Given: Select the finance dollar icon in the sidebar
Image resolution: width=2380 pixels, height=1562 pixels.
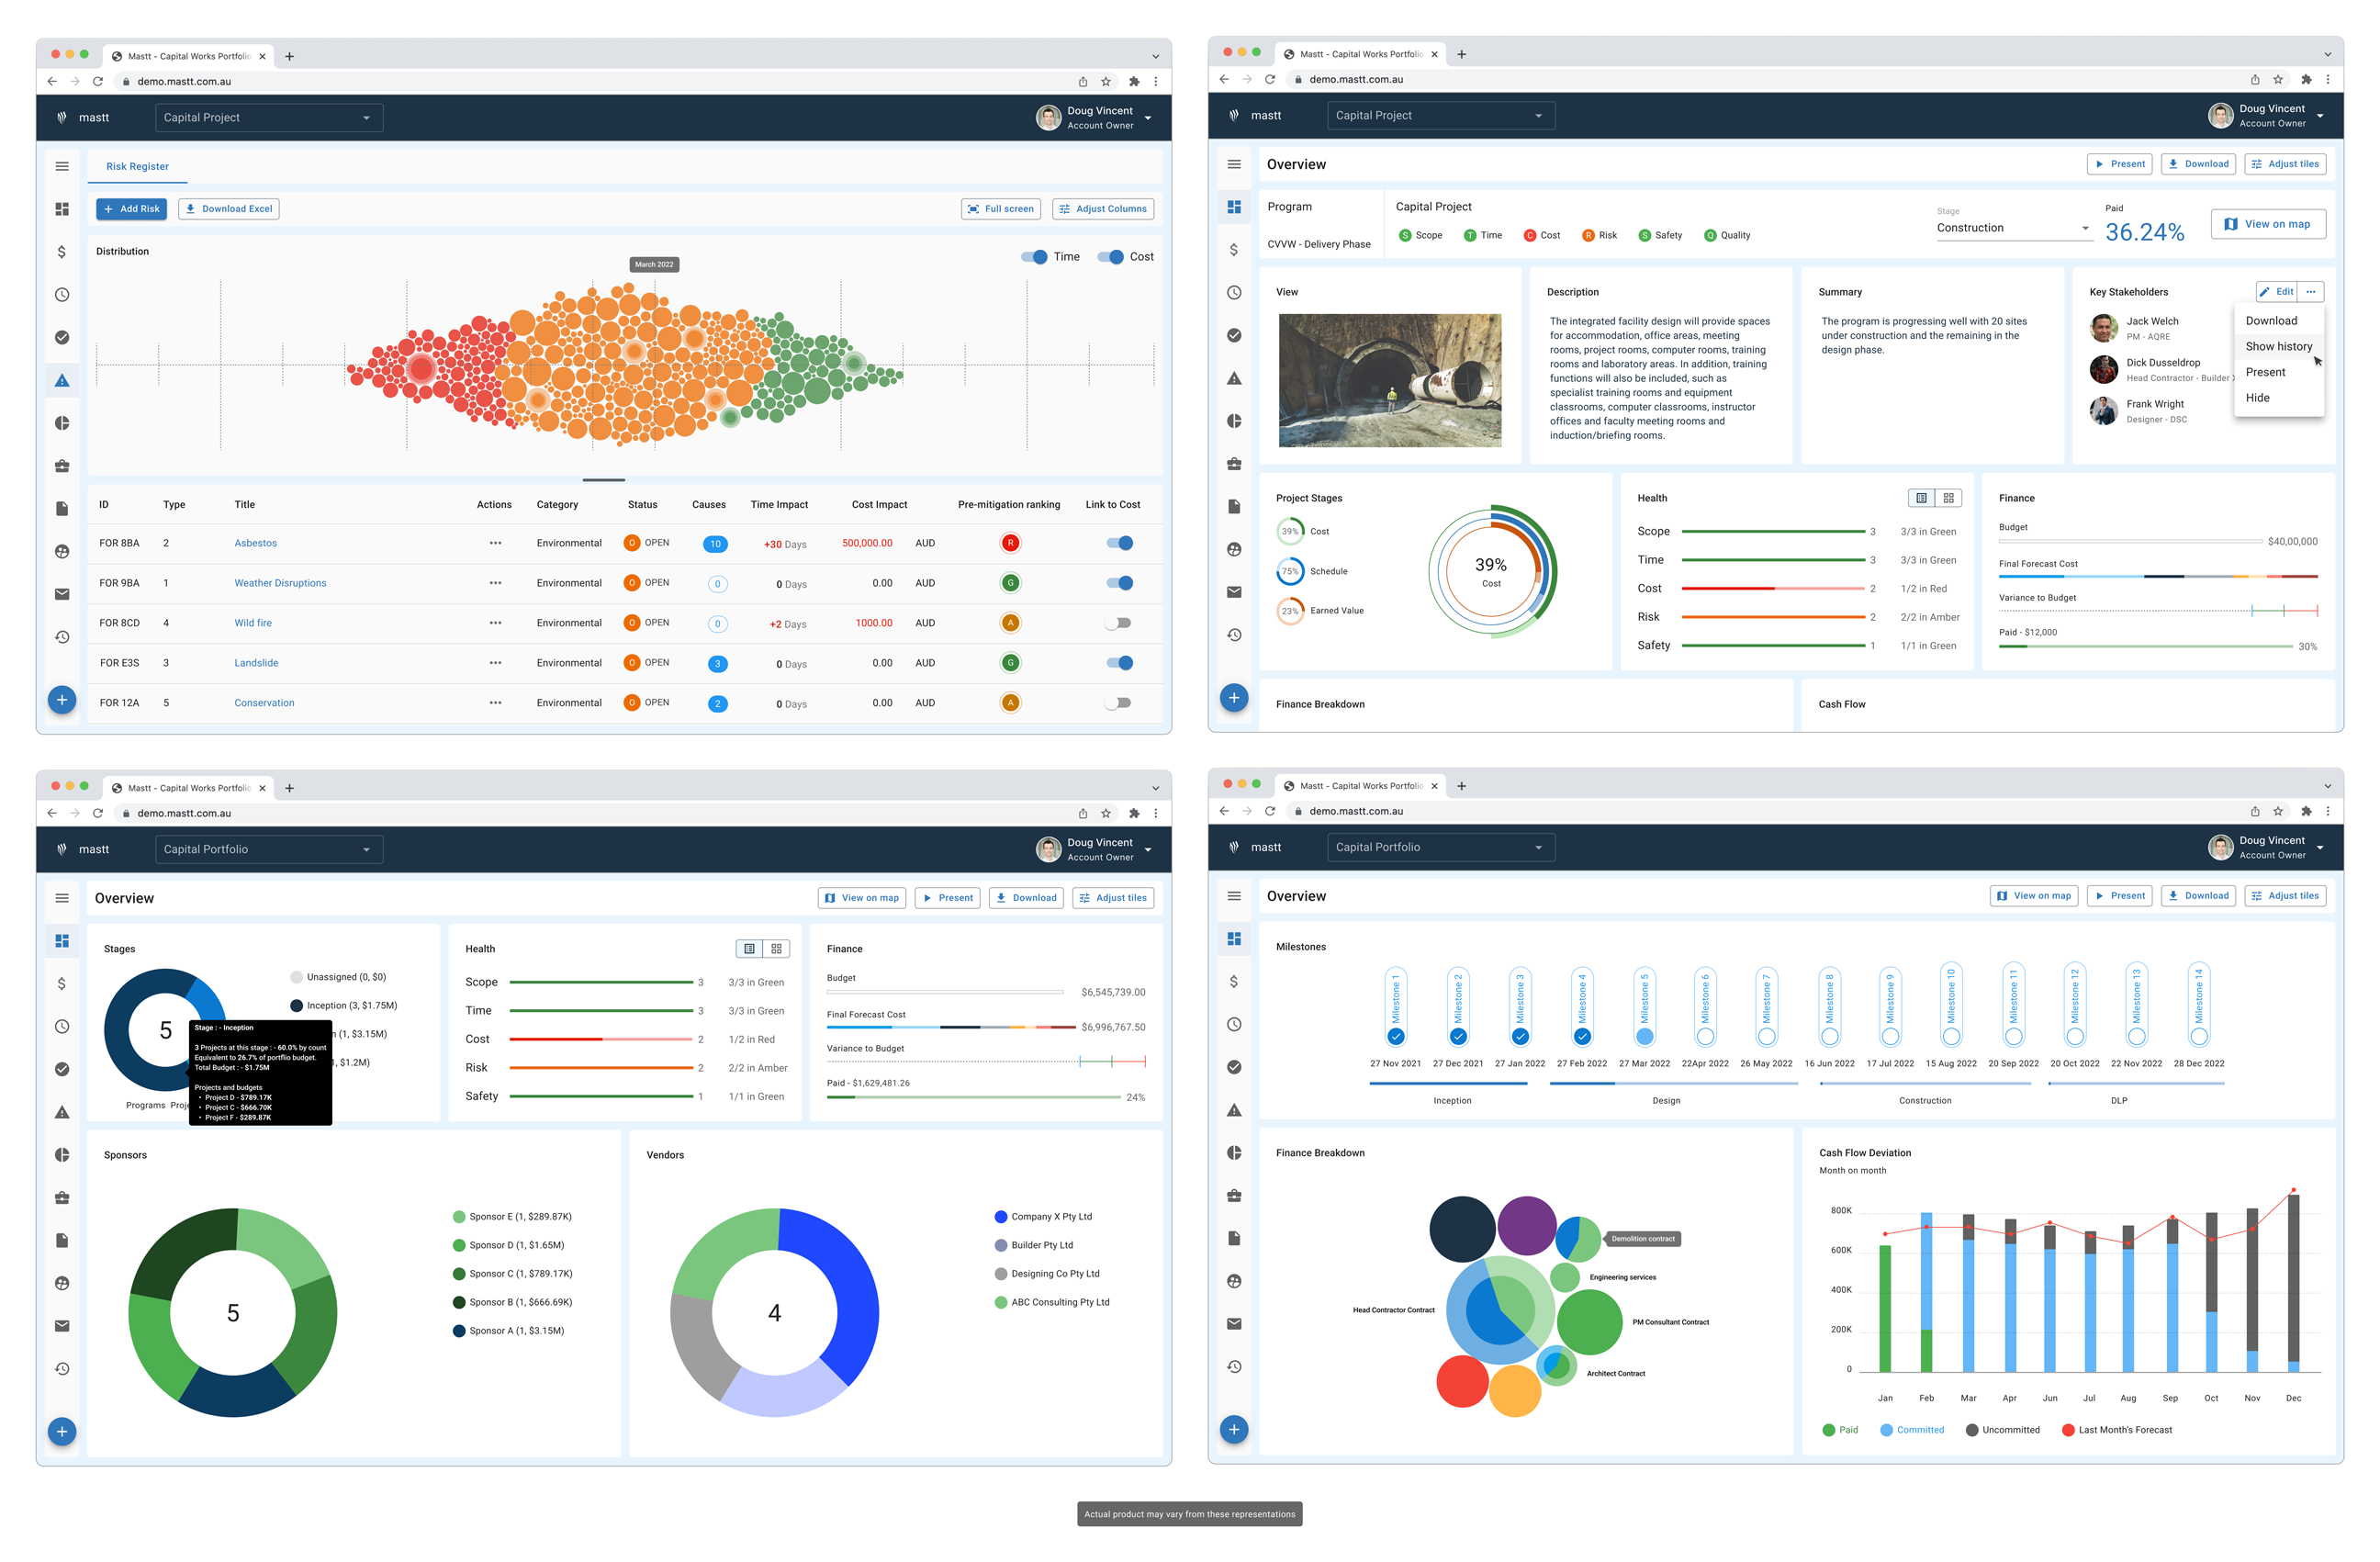Looking at the screenshot, I should click(62, 252).
